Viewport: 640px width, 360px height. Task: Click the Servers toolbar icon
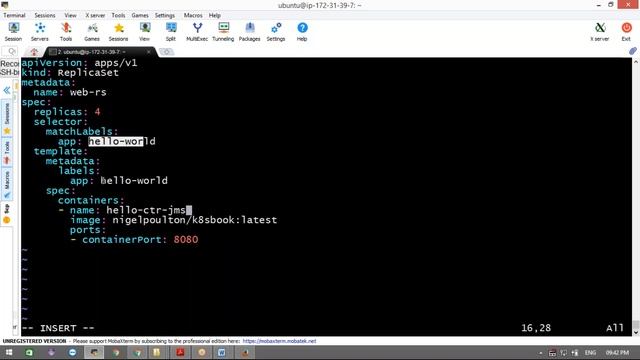pyautogui.click(x=40, y=32)
